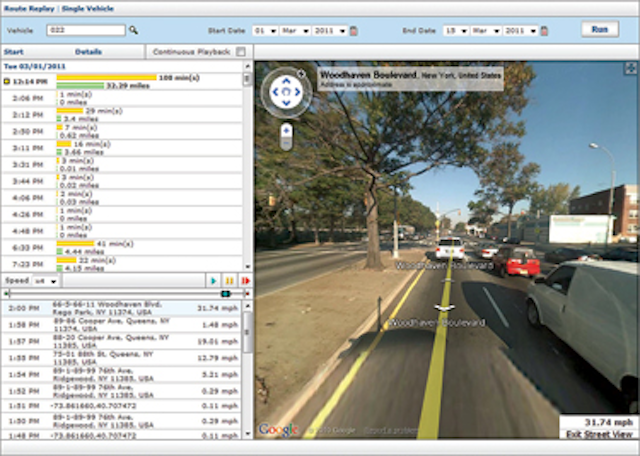Search vehicle with magnifier icon
The height and width of the screenshot is (456, 640).
click(133, 30)
